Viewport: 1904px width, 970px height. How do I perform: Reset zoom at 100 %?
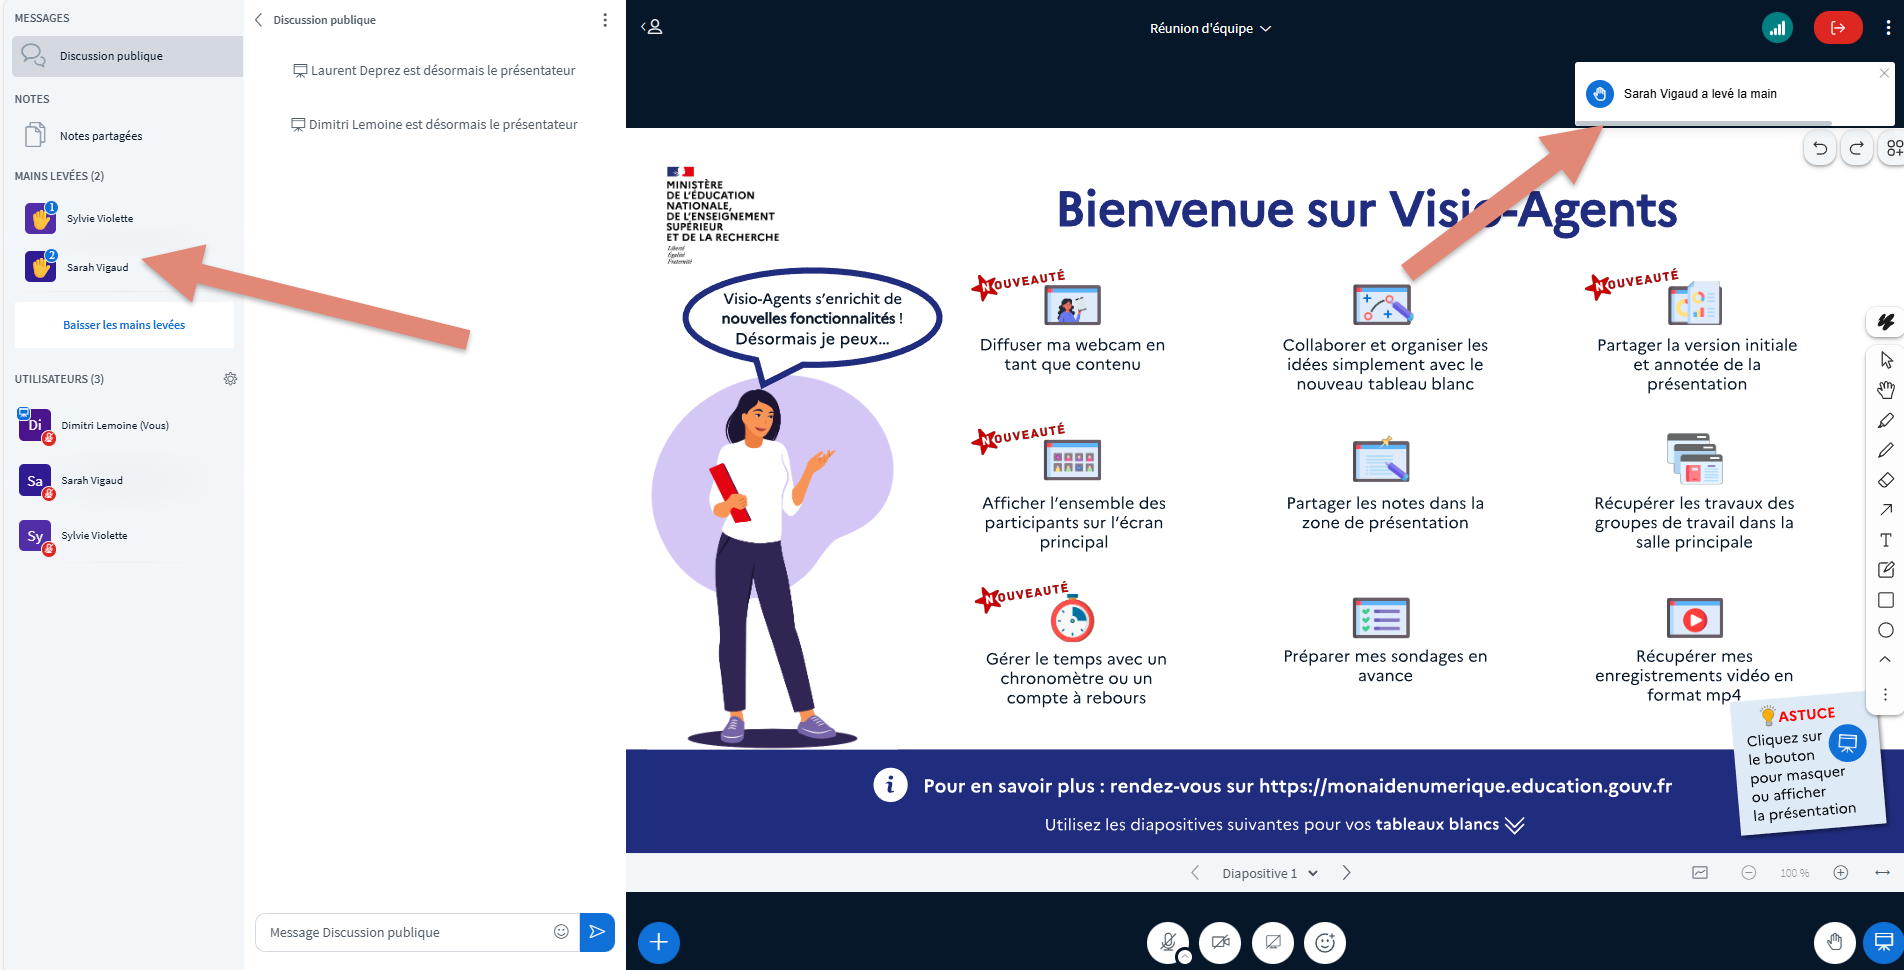pyautogui.click(x=1794, y=873)
